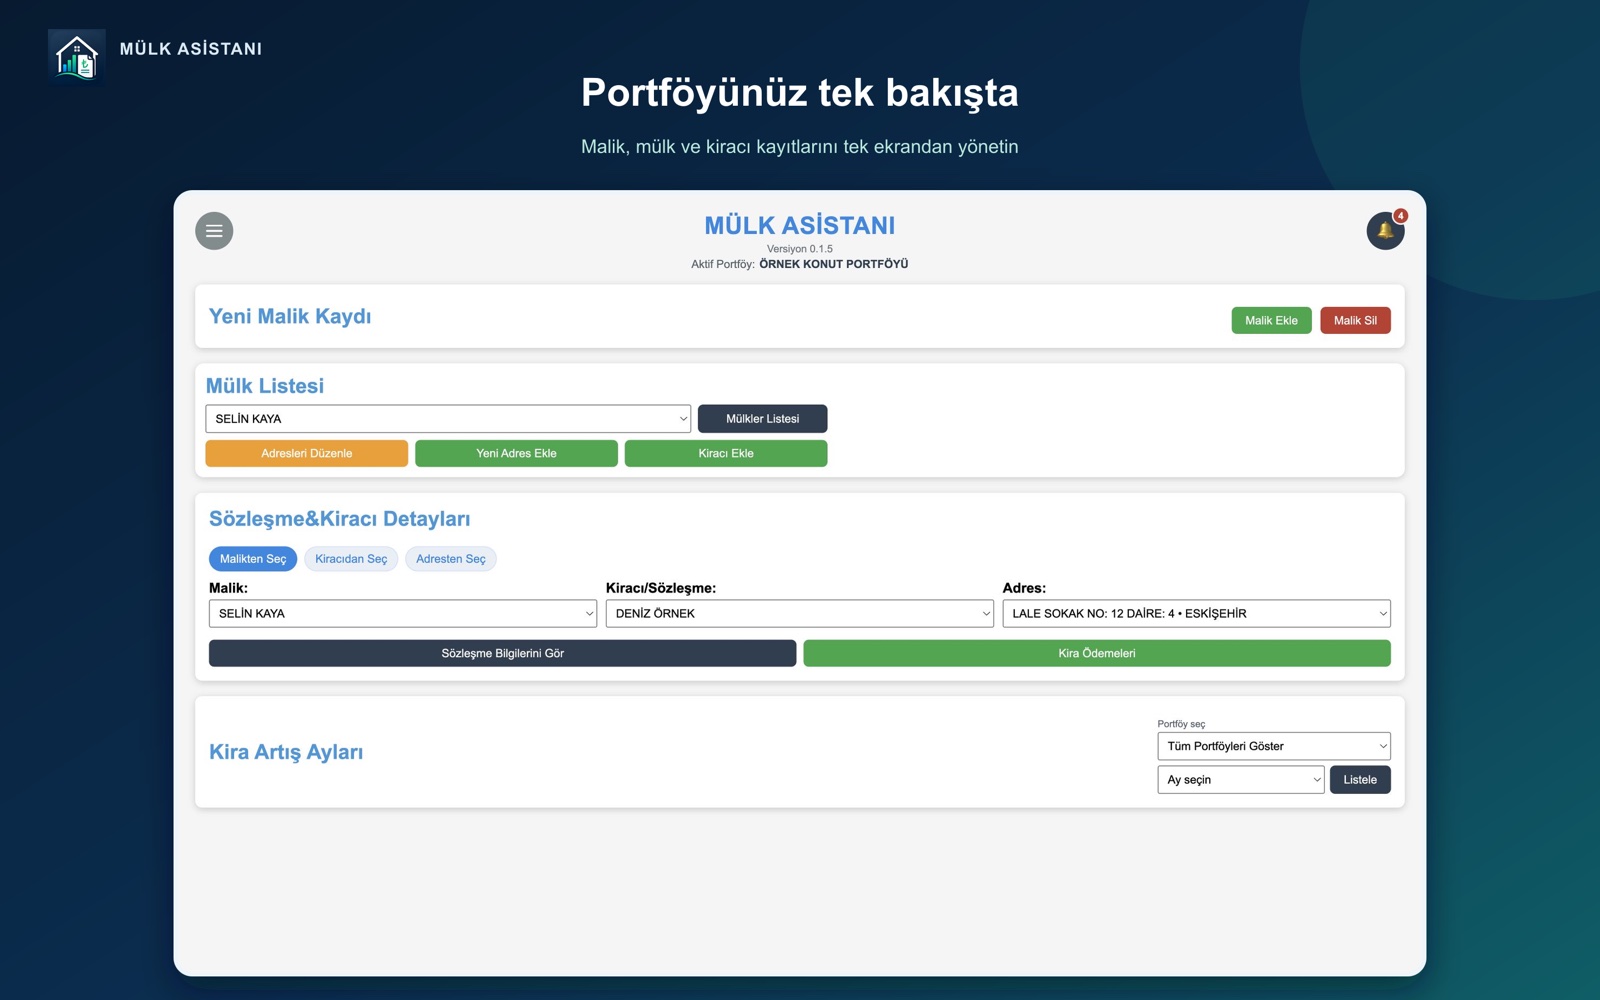The image size is (1600, 1000).
Task: Open the Adres dropdown
Action: pos(1196,613)
